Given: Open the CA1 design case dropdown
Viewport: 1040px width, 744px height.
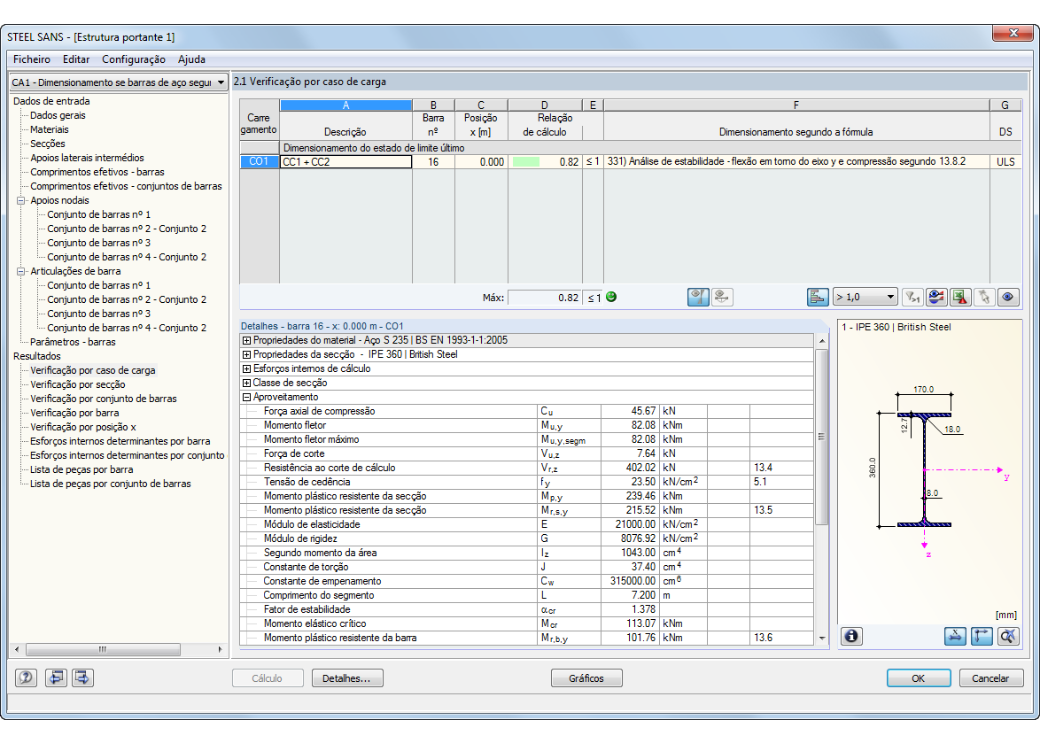Looking at the screenshot, I should [119, 82].
